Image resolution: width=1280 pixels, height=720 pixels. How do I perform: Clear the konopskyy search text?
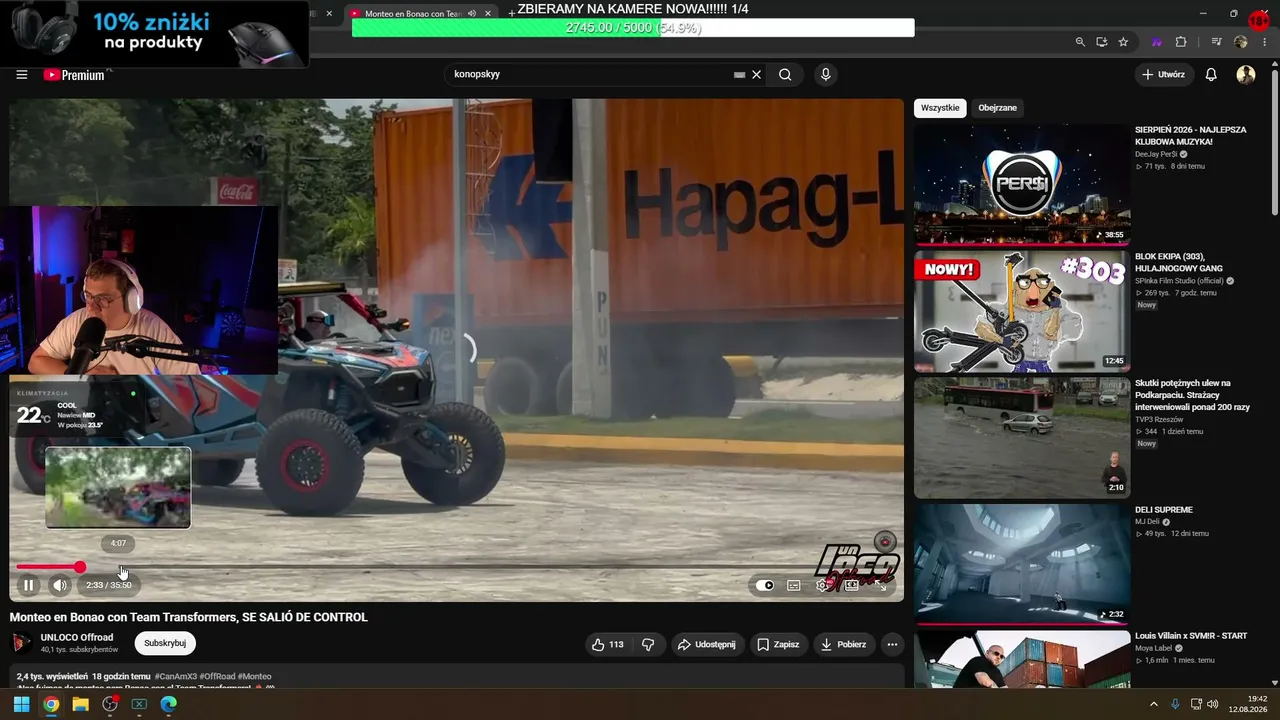tap(757, 75)
